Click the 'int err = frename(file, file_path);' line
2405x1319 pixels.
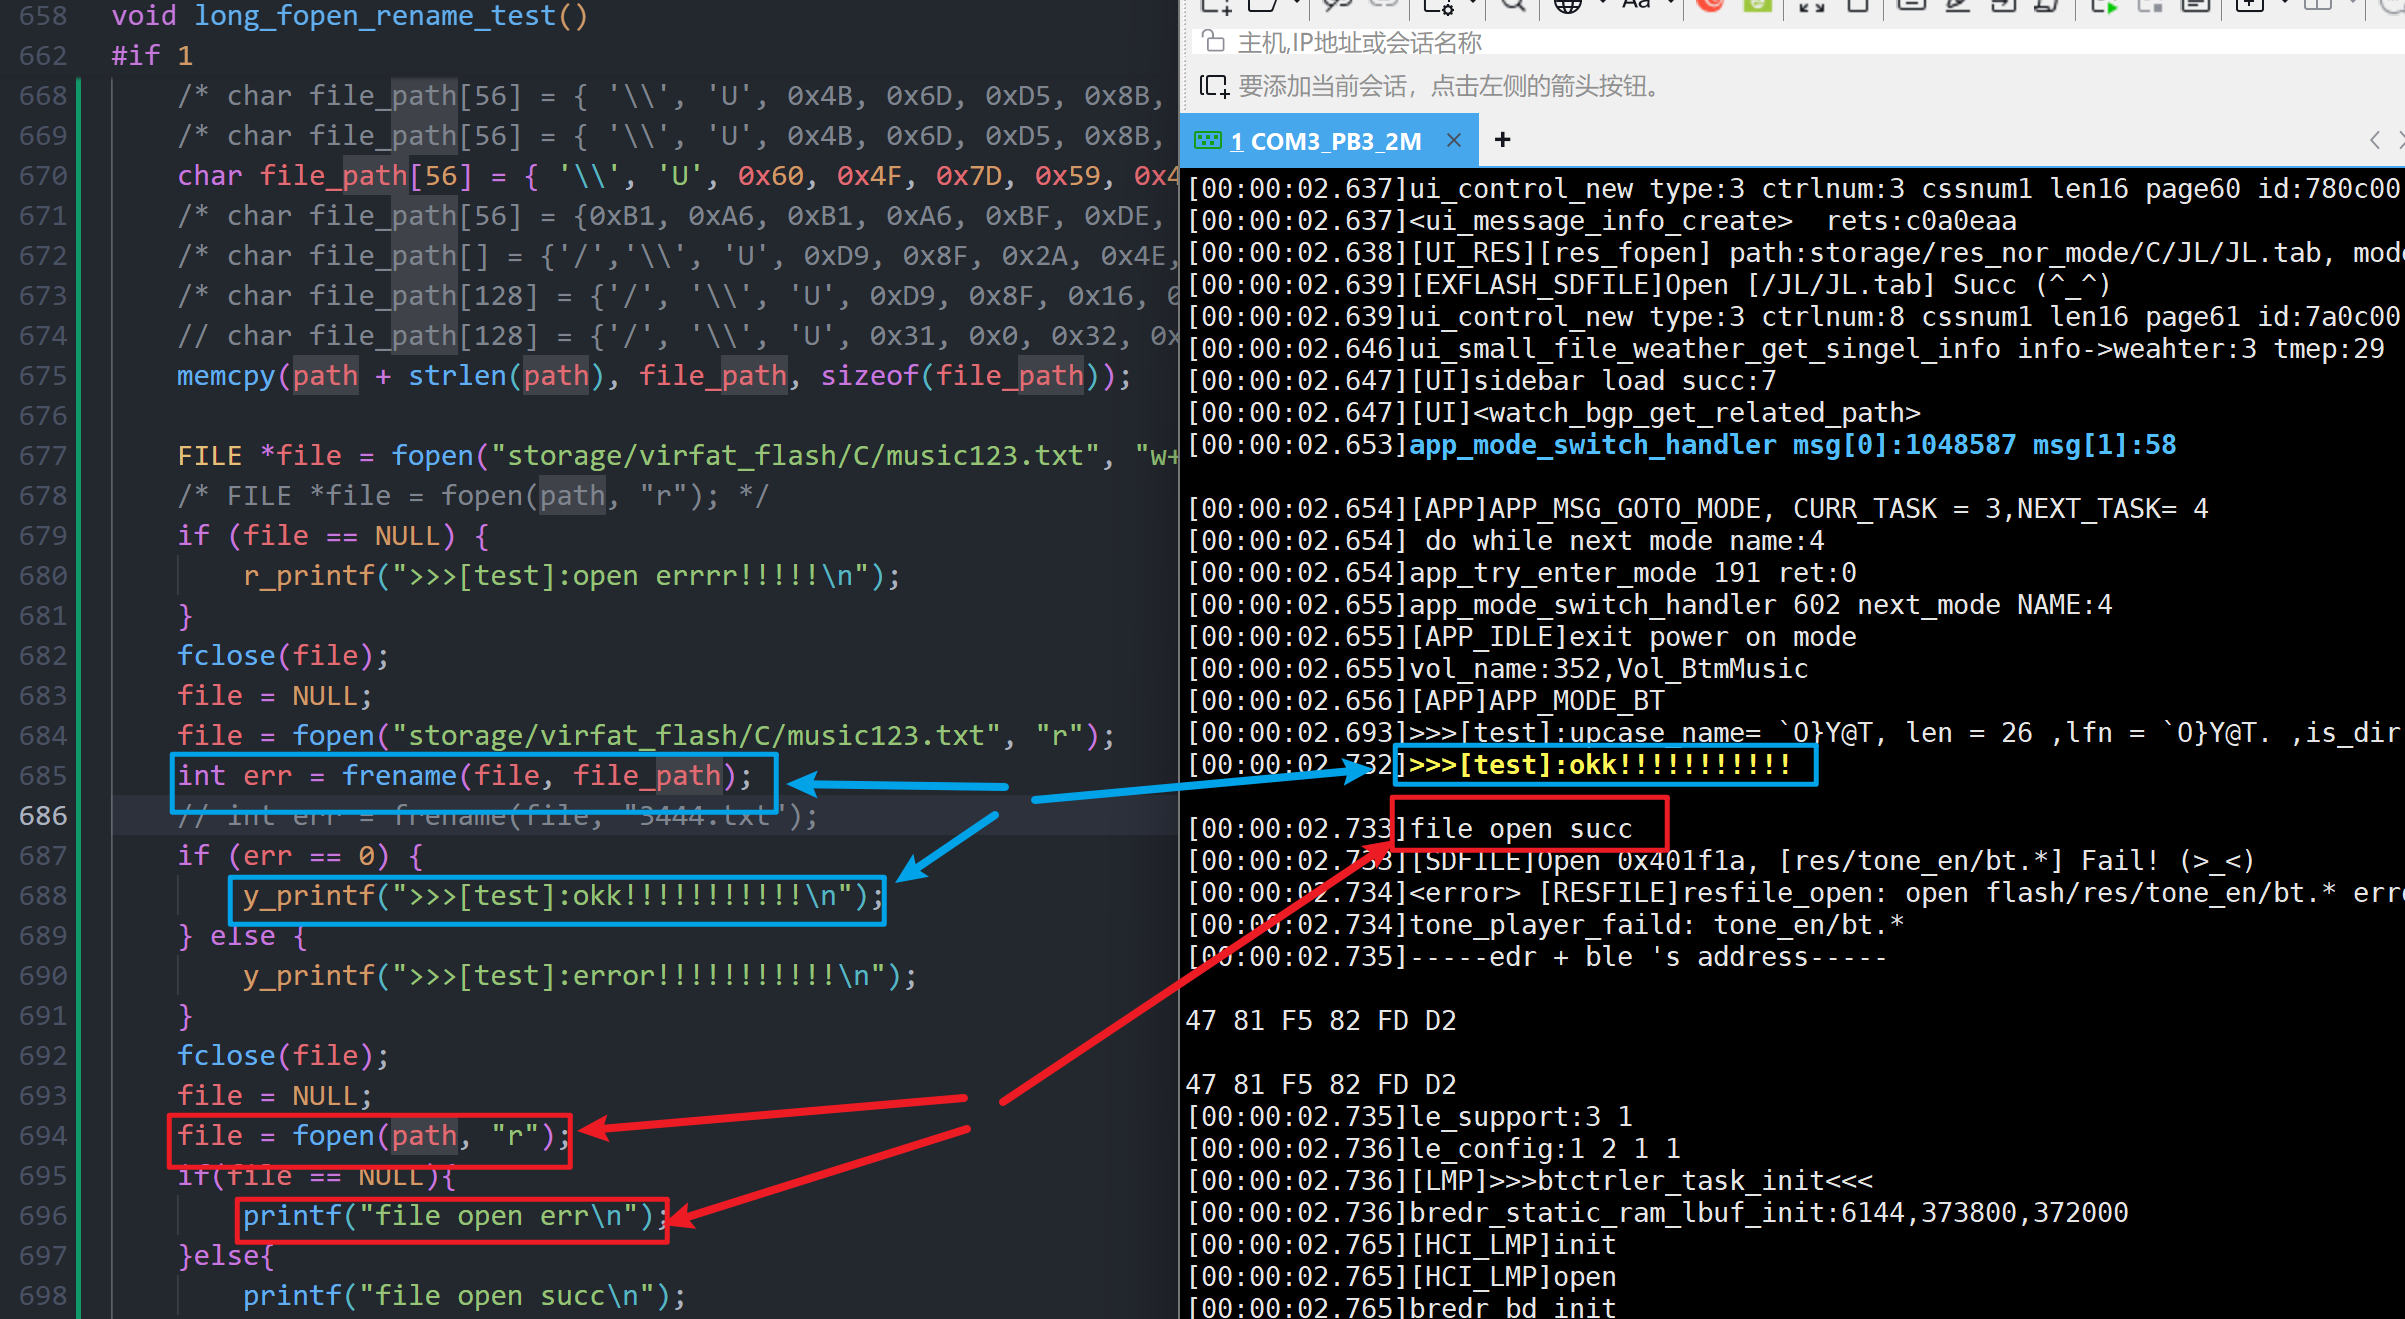[x=465, y=776]
